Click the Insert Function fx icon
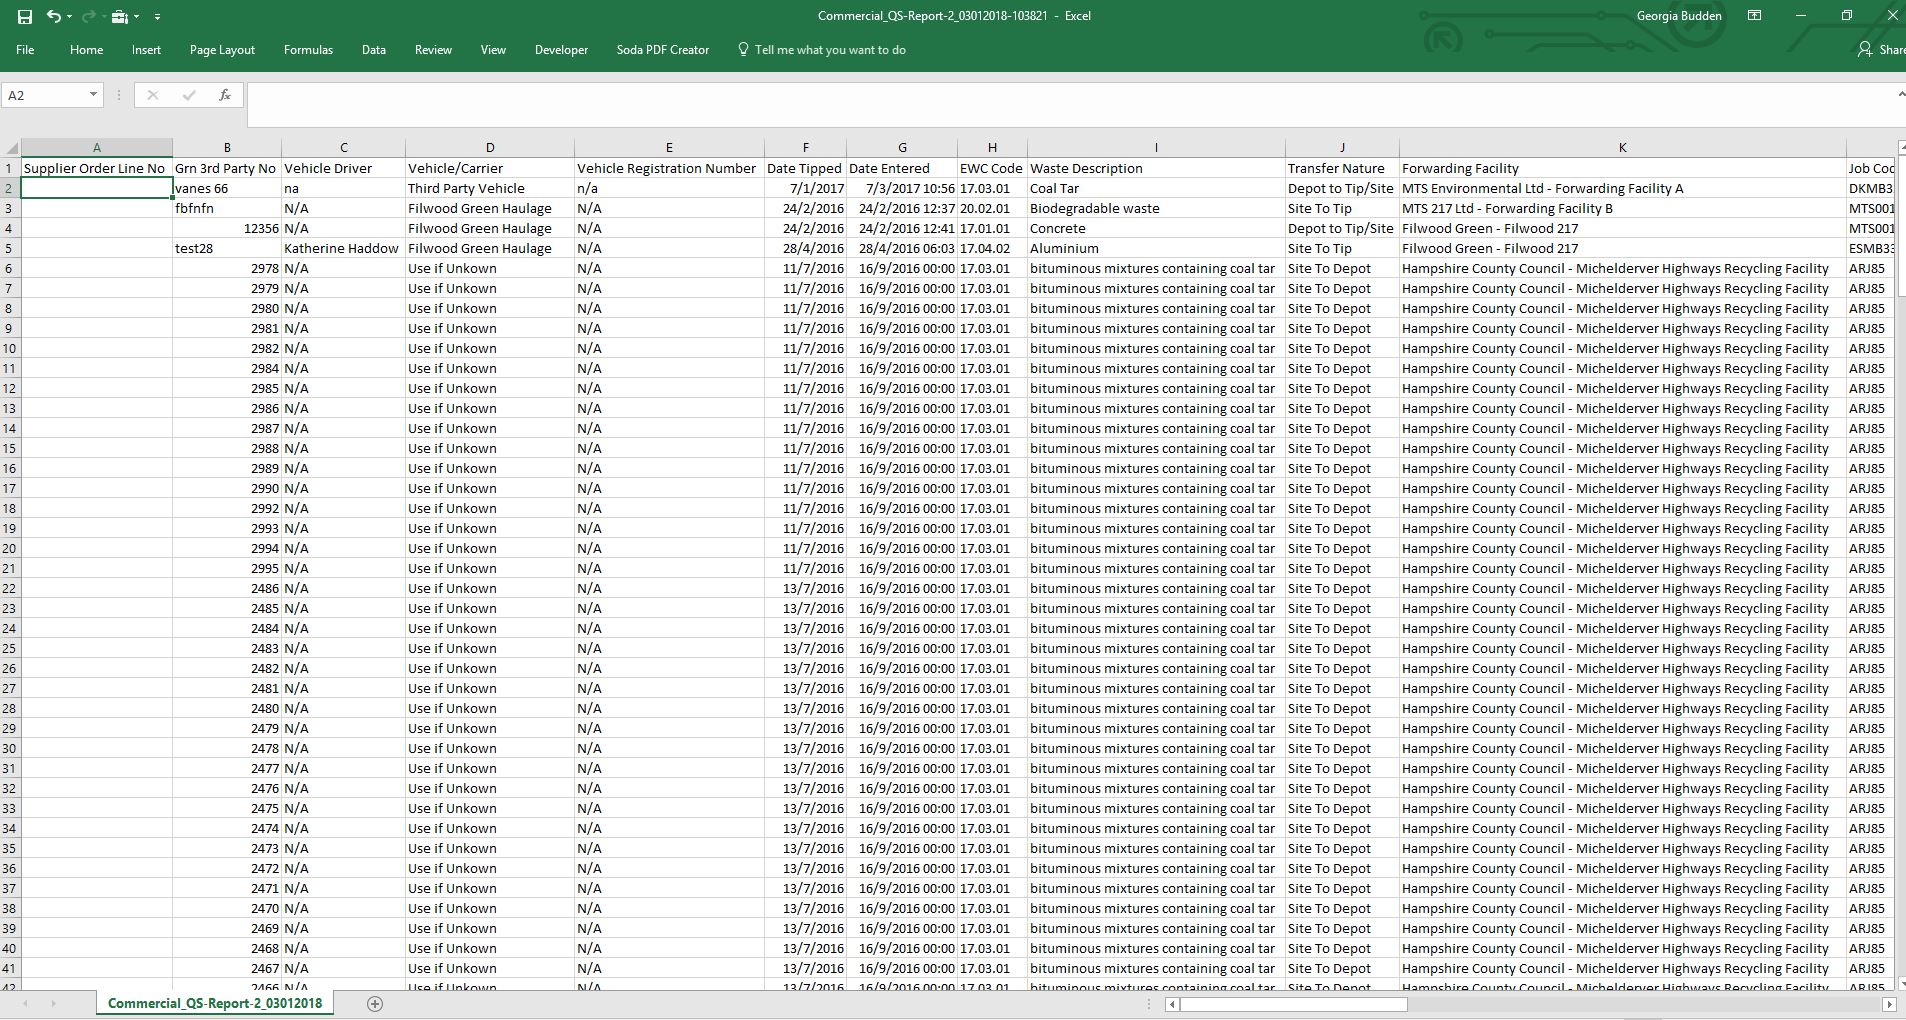The width and height of the screenshot is (1906, 1020). pyautogui.click(x=225, y=95)
